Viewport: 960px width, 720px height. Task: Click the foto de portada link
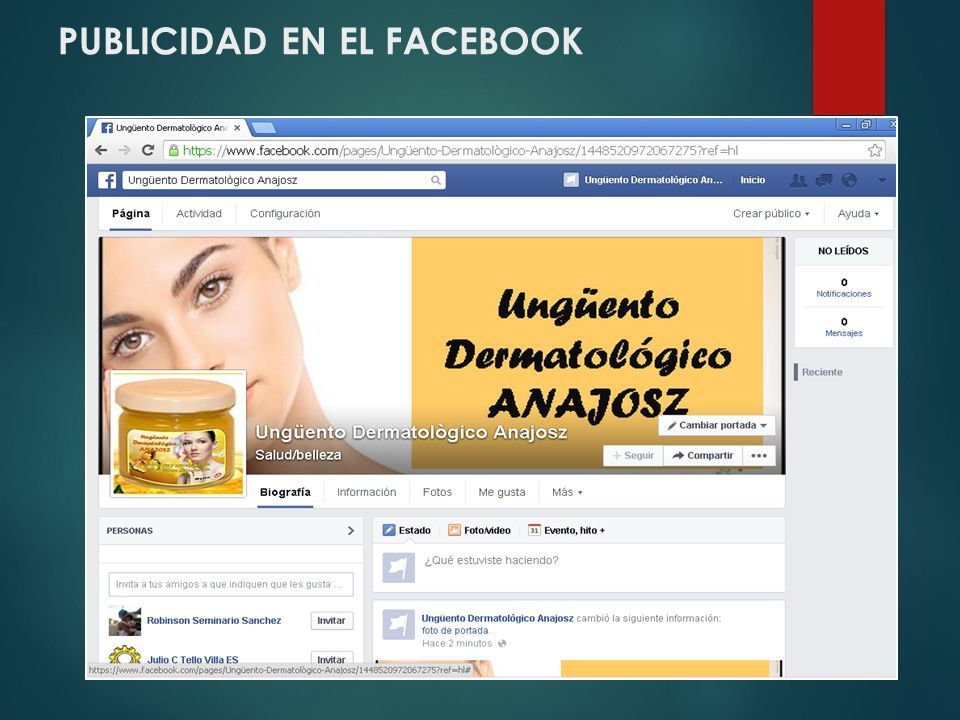click(x=455, y=631)
